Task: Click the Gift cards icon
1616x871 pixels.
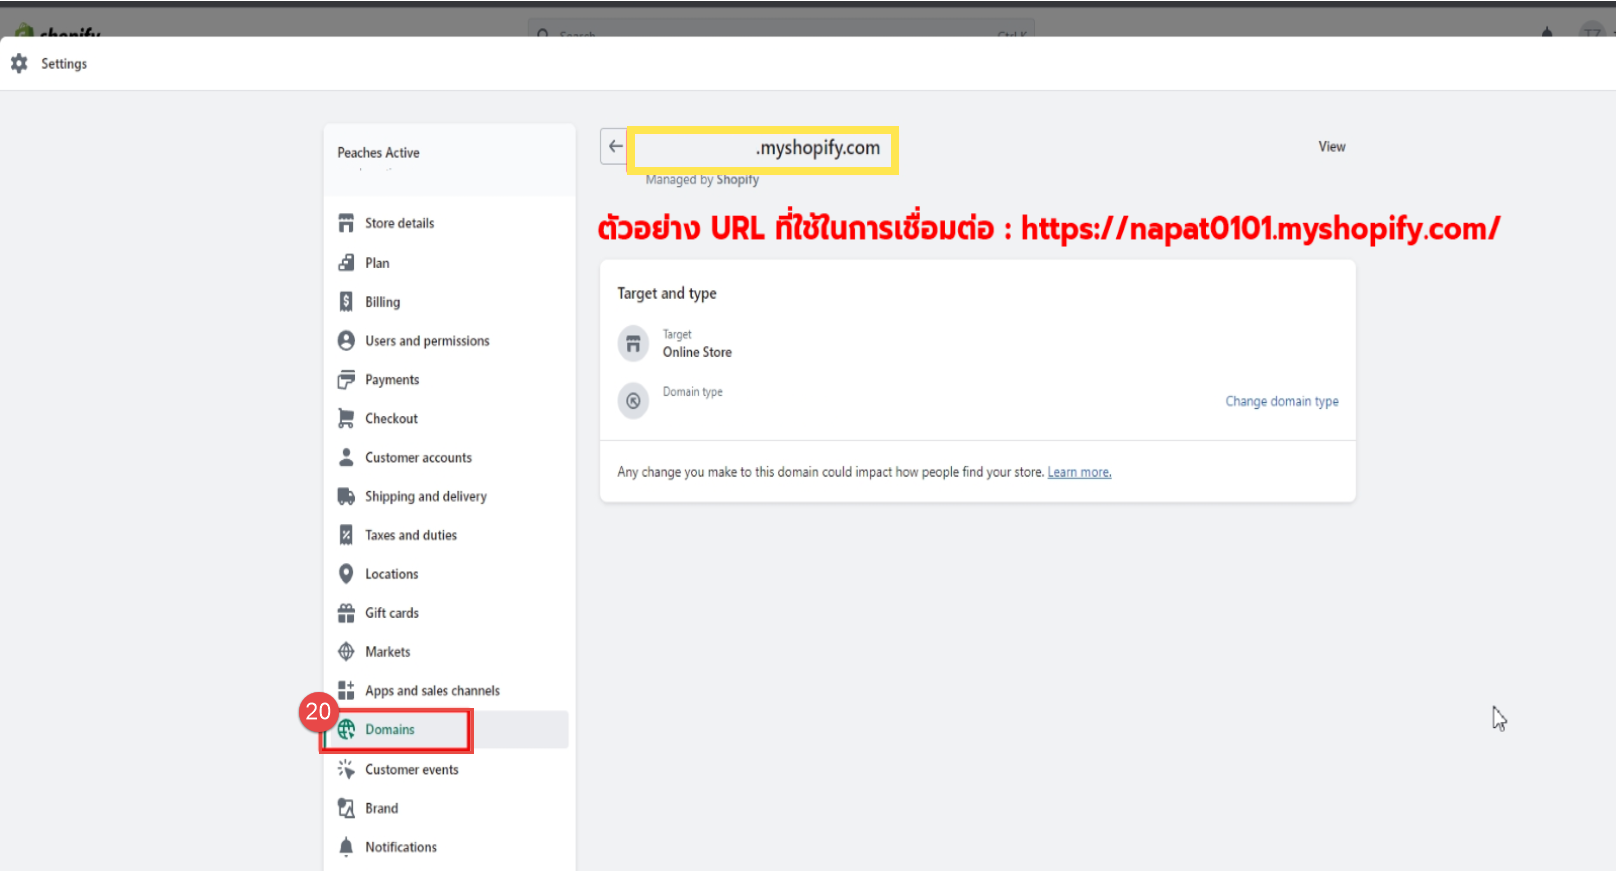Action: [x=346, y=612]
